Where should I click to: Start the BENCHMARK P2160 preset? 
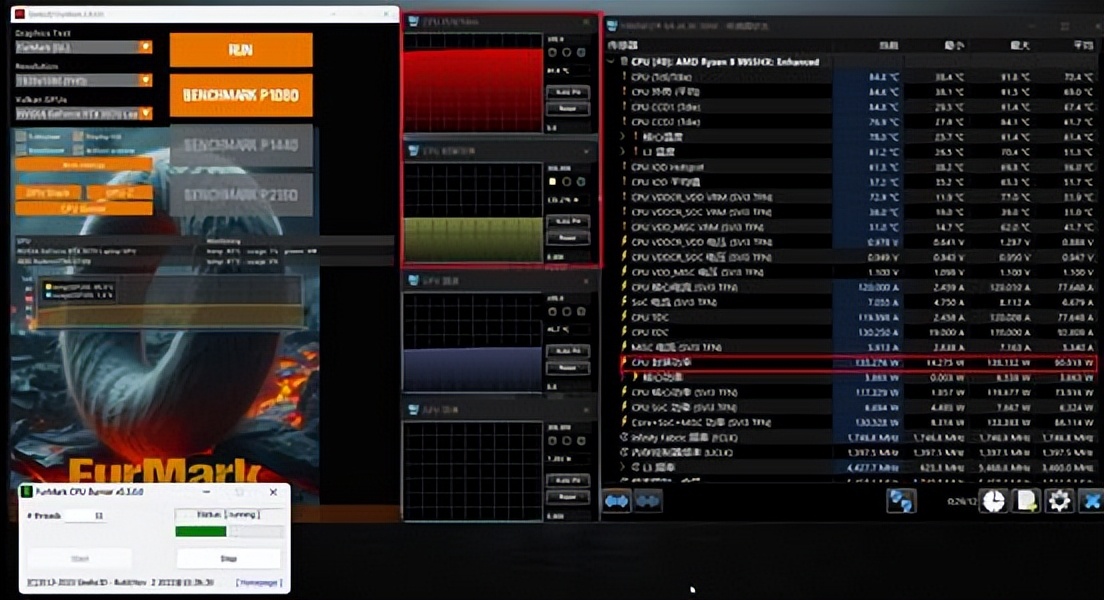point(241,195)
